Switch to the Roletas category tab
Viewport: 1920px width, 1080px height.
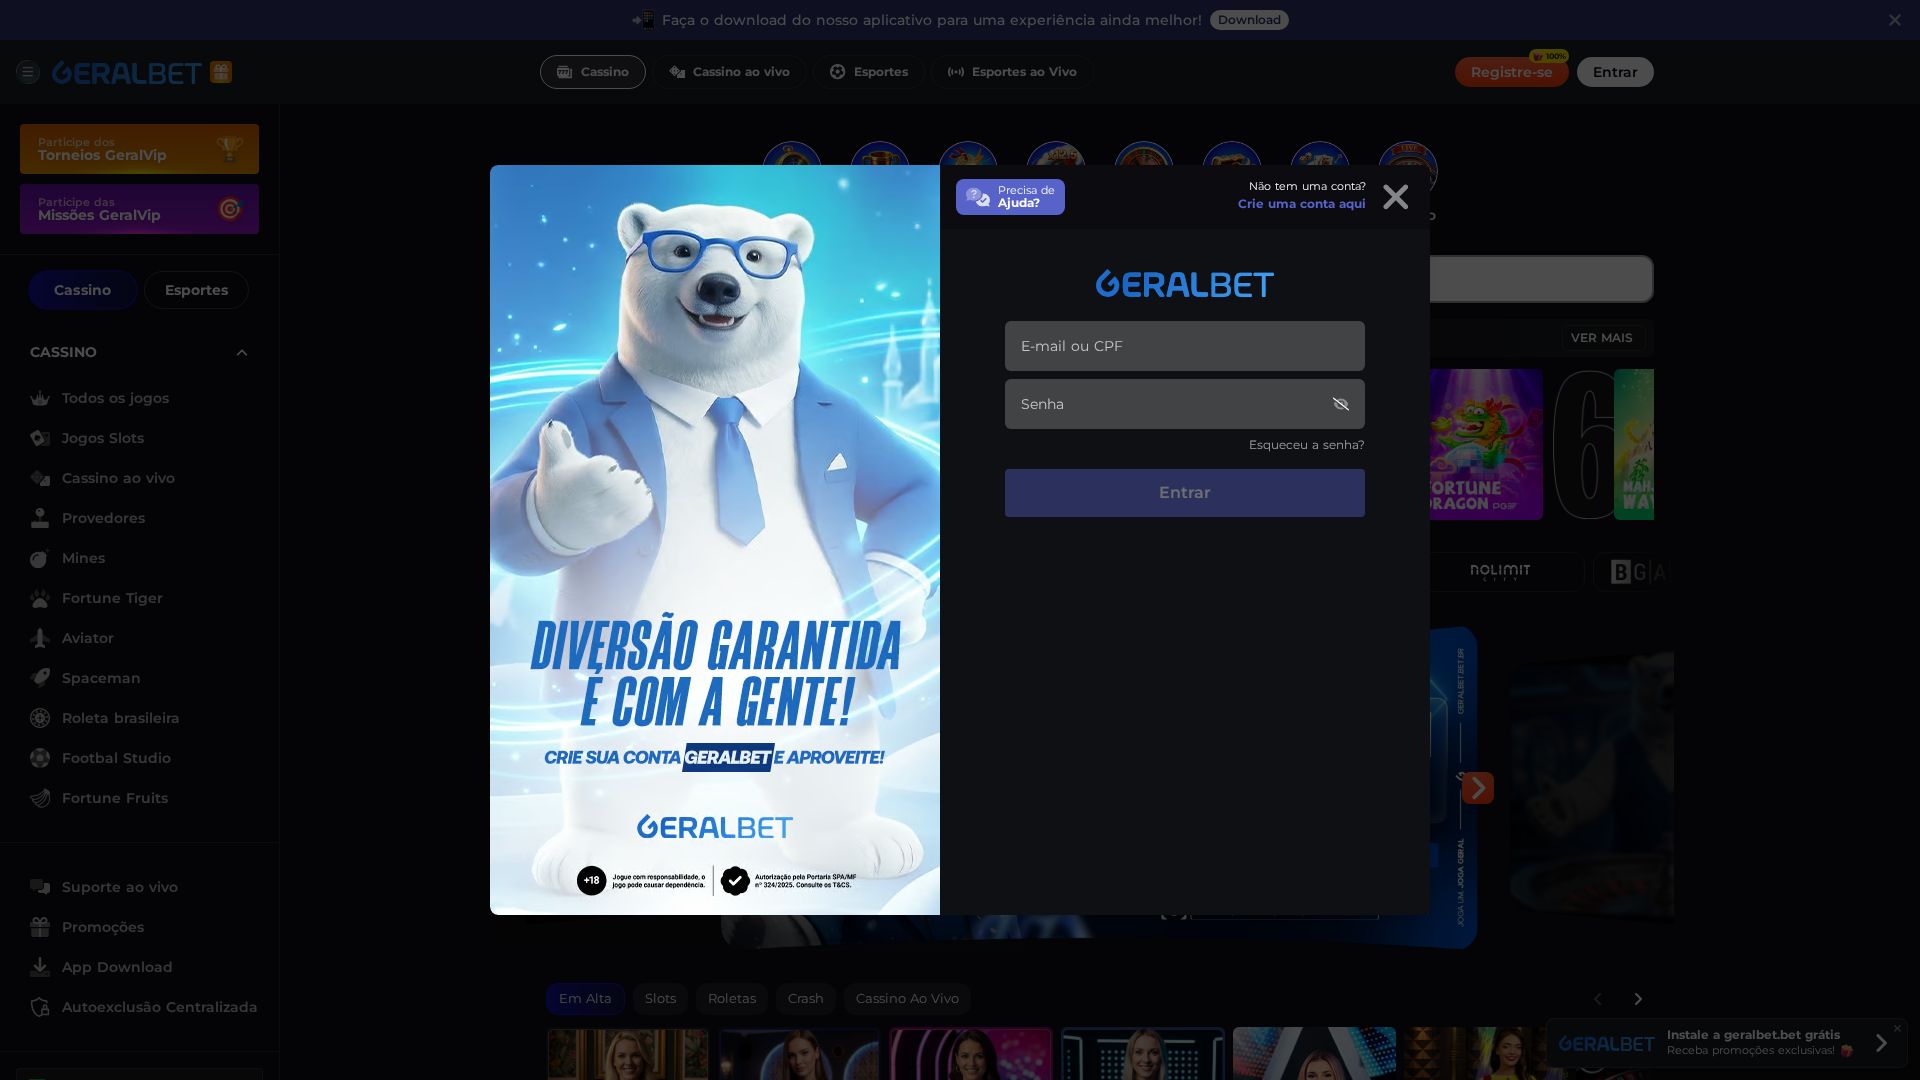732,999
